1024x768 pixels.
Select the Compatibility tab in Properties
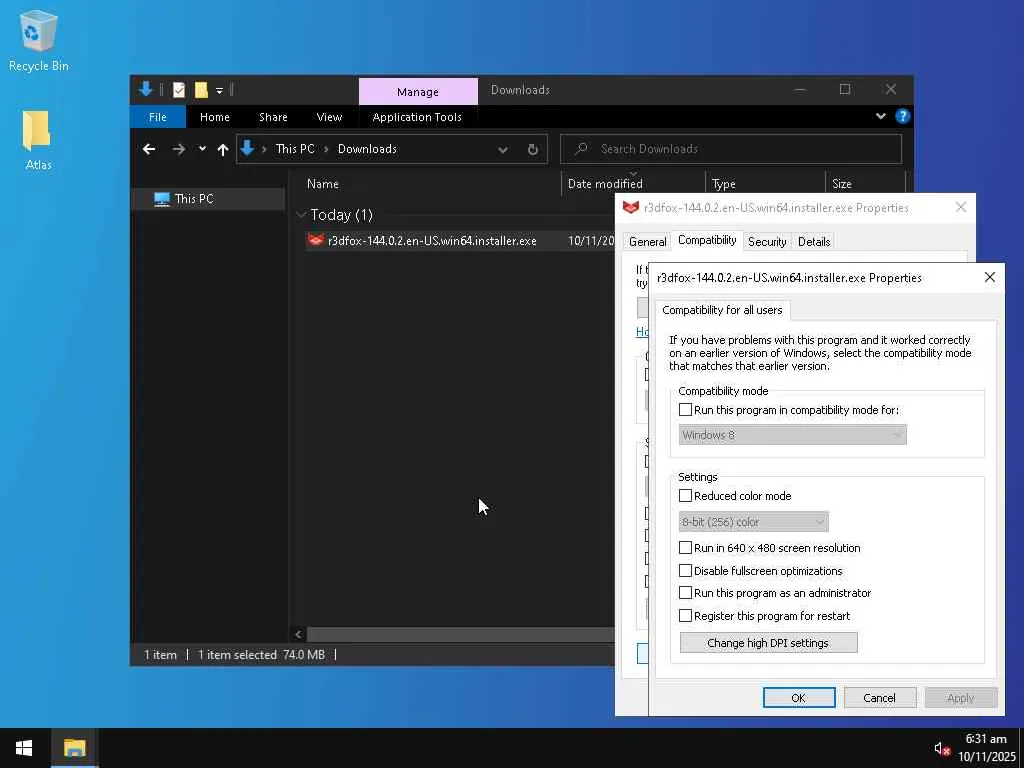click(707, 240)
